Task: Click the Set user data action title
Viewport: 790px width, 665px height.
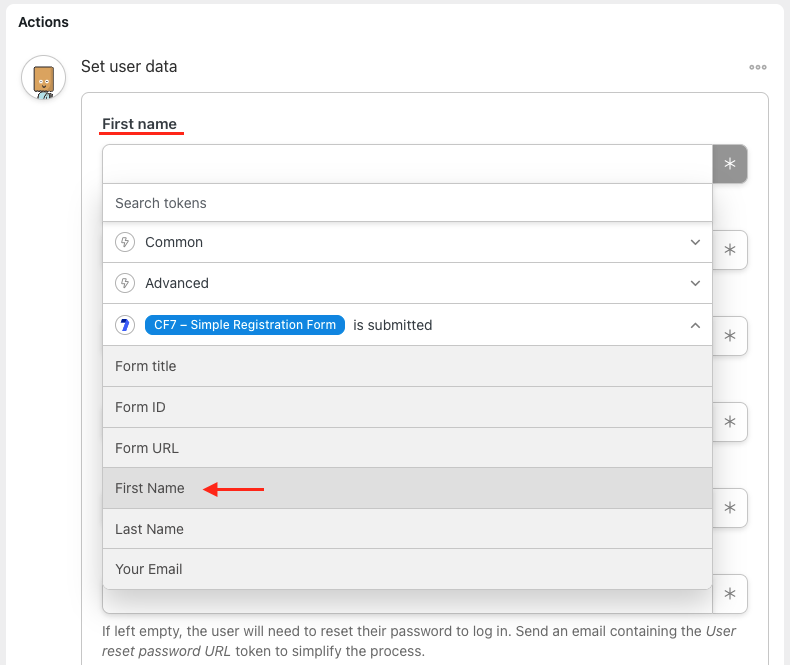Action: [x=129, y=66]
